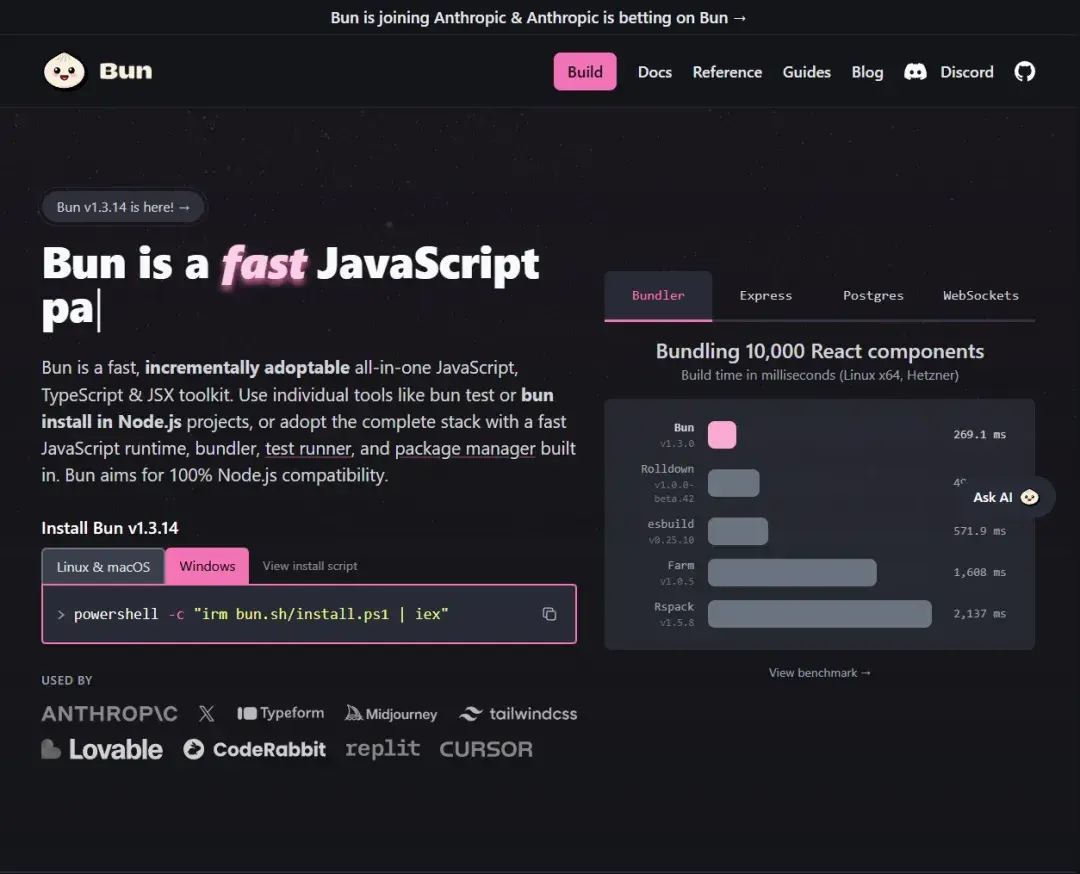Click the Farm benchmark bar
1080x874 pixels.
792,572
